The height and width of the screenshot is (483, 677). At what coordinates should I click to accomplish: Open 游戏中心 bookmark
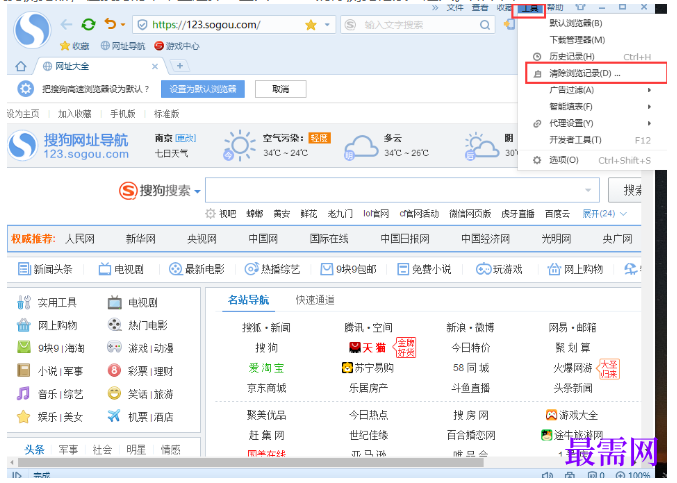point(177,46)
